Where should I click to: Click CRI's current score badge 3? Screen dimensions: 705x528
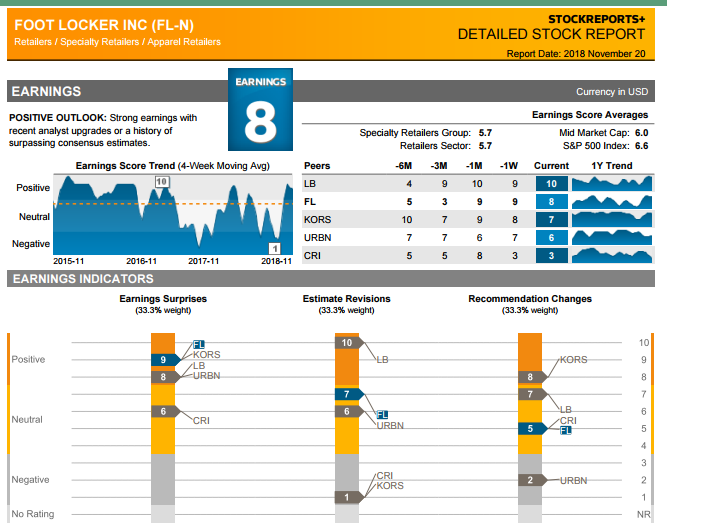tap(552, 255)
